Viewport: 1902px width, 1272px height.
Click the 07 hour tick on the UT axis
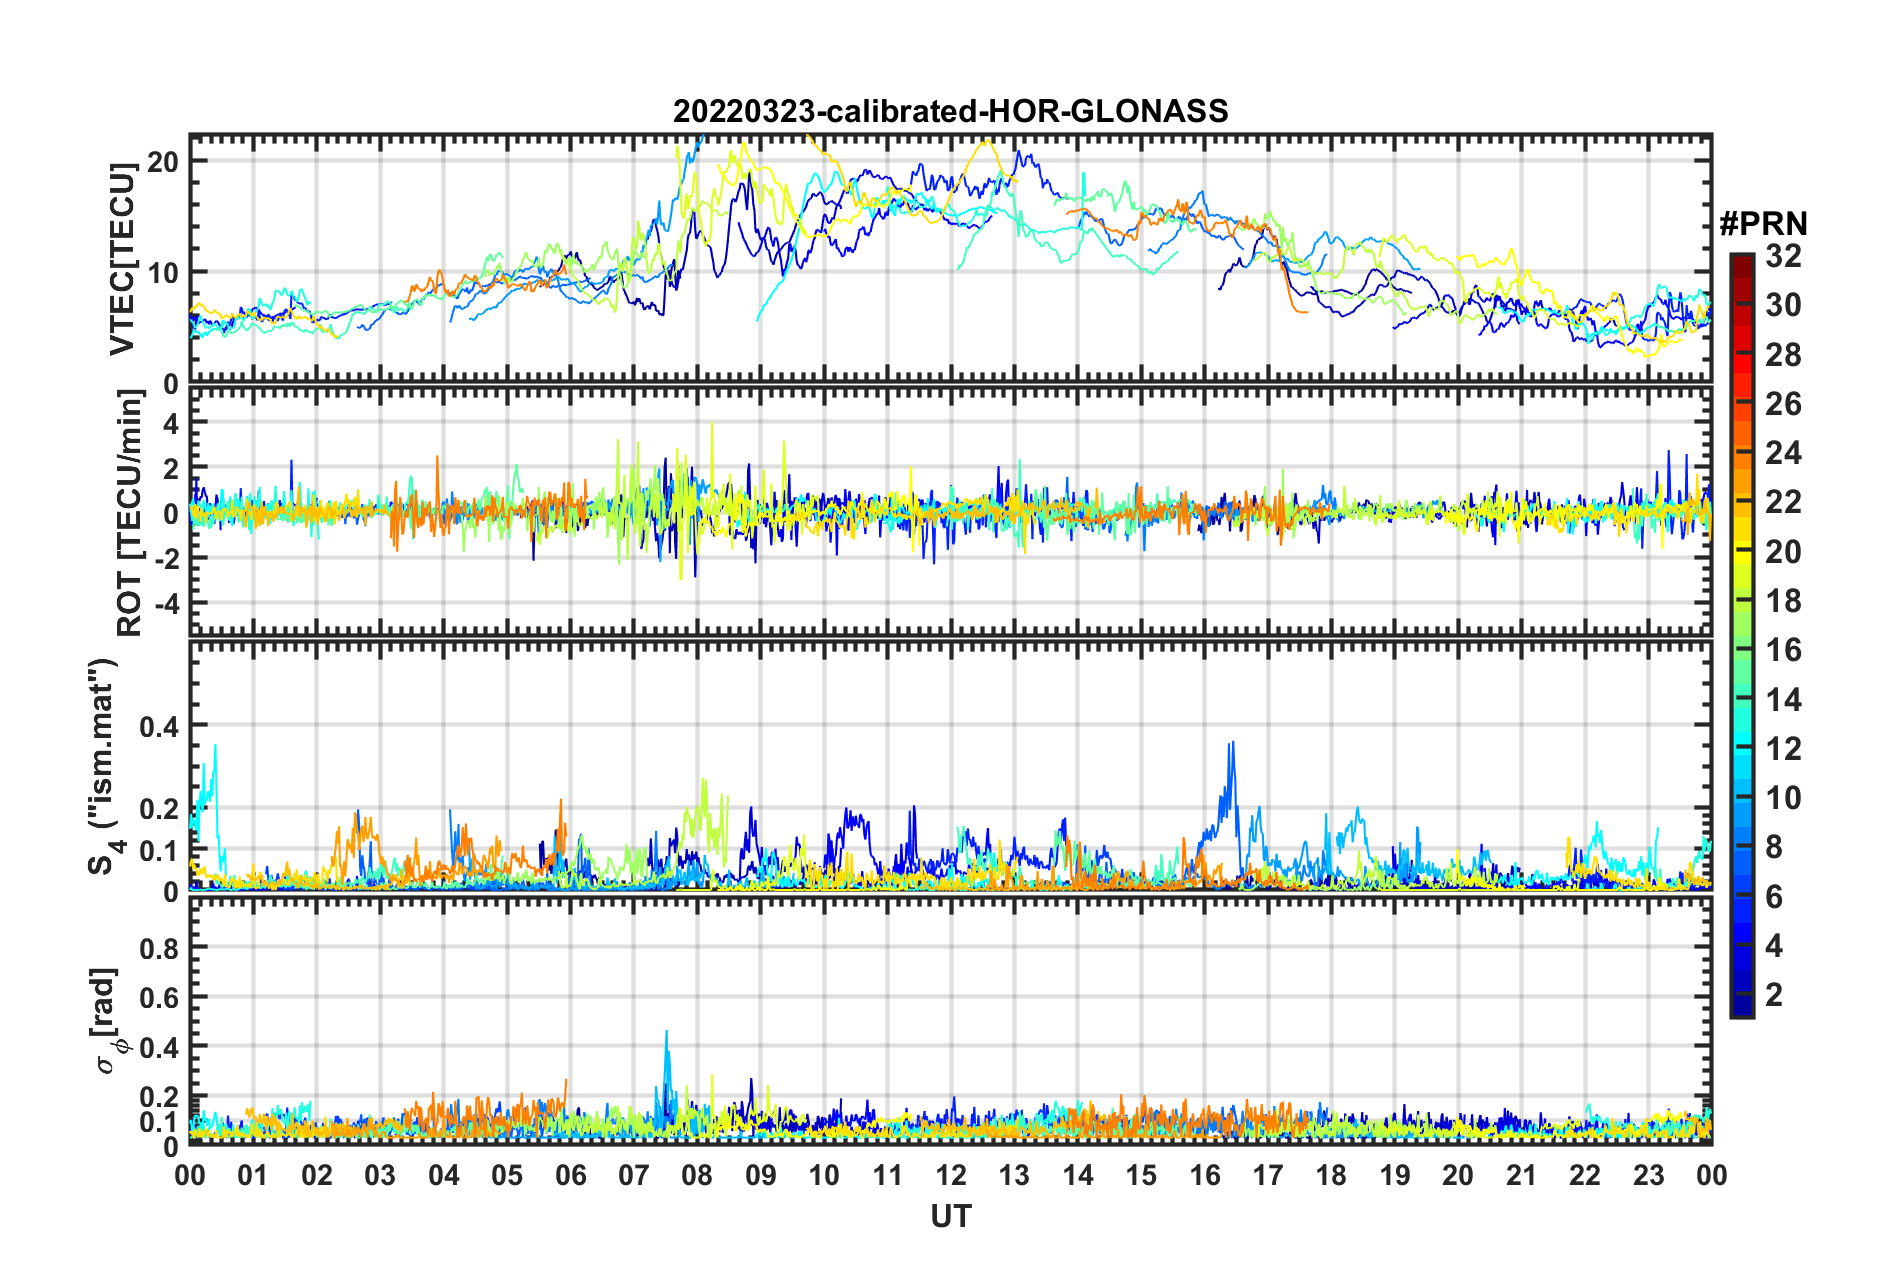coord(634,1174)
